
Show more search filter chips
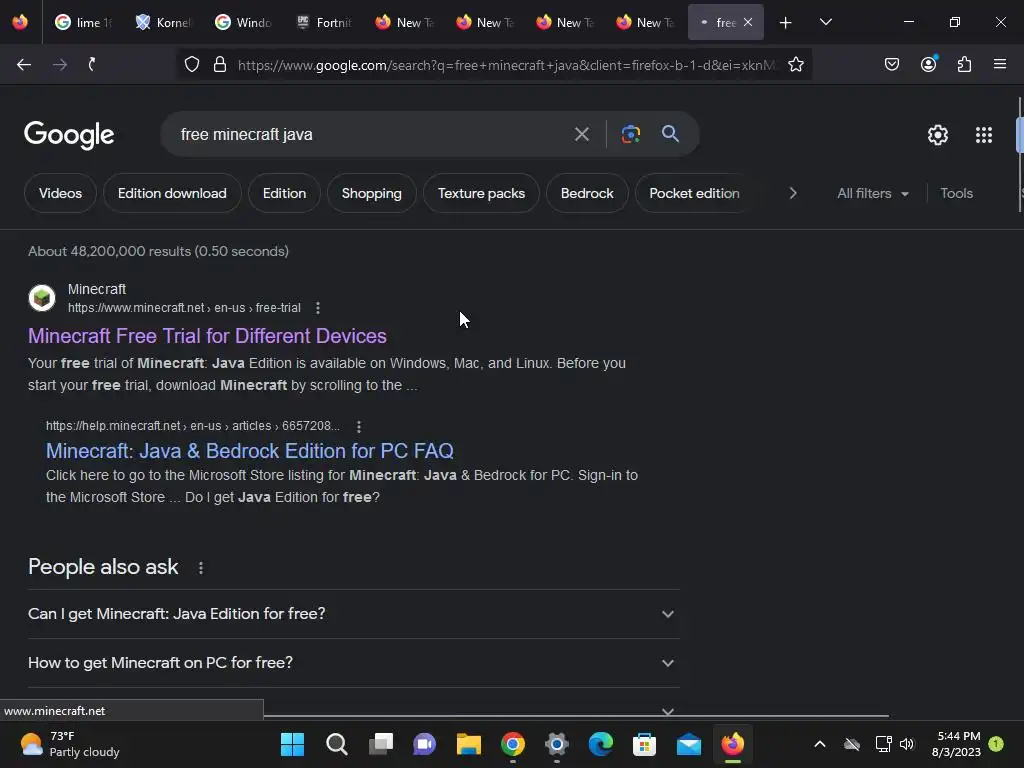point(793,193)
